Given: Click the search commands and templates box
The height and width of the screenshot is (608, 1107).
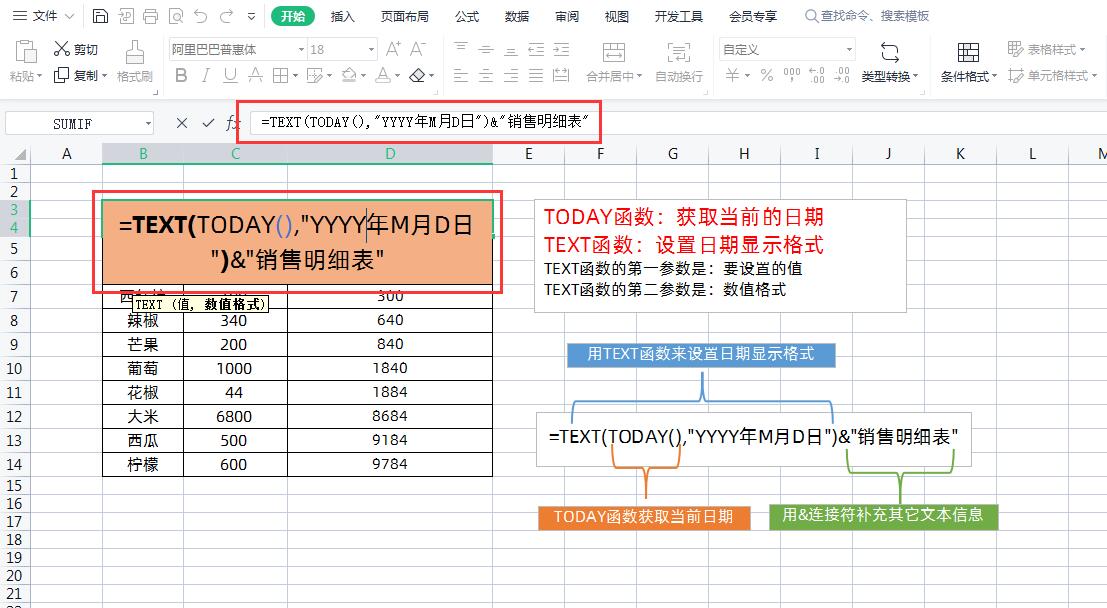Looking at the screenshot, I should tap(868, 16).
